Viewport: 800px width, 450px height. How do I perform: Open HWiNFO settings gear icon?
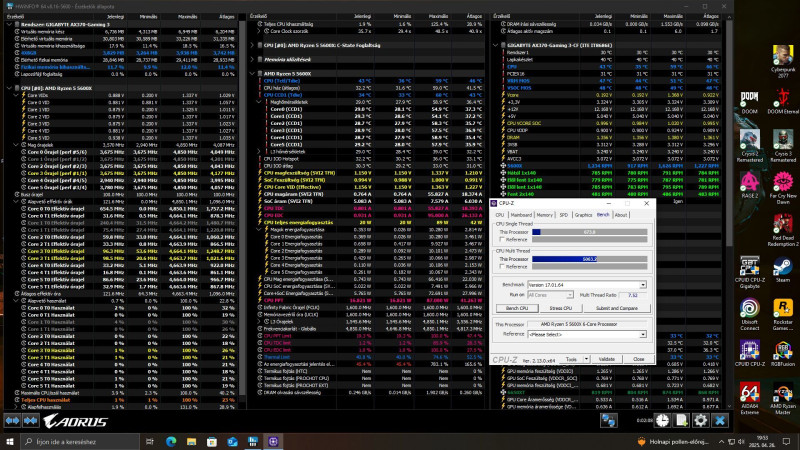point(701,420)
